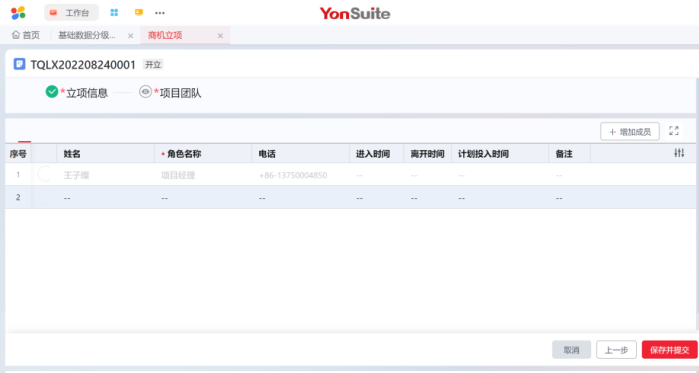Click the yellow card icon in top bar
699x373 pixels.
(x=139, y=12)
